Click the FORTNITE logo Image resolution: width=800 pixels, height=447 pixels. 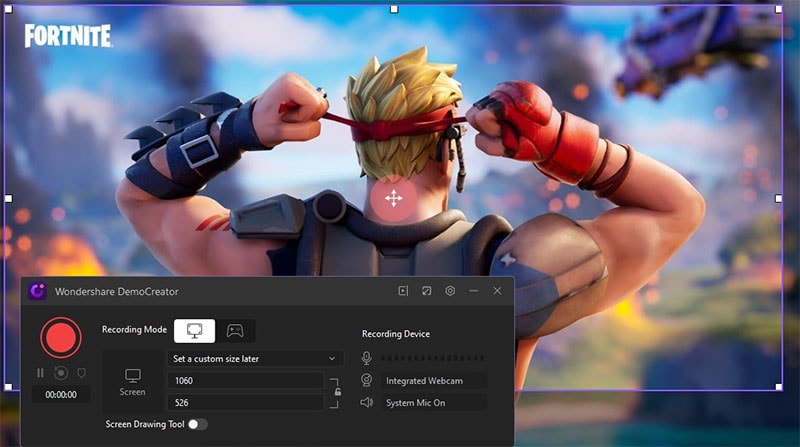coord(68,36)
